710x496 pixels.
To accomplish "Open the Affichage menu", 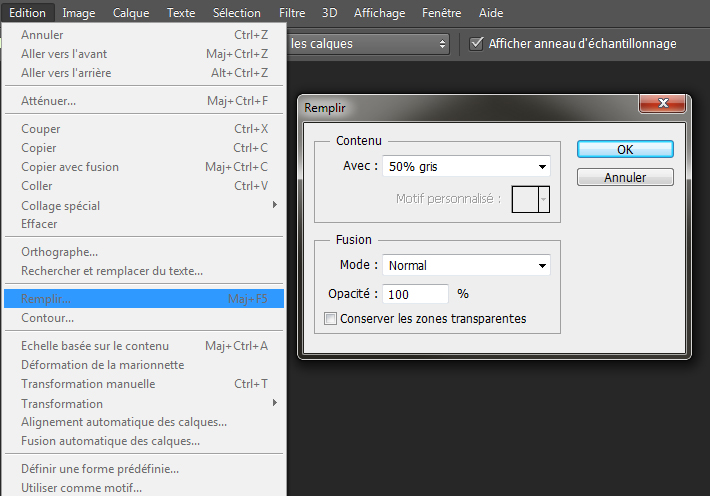I will coord(379,13).
